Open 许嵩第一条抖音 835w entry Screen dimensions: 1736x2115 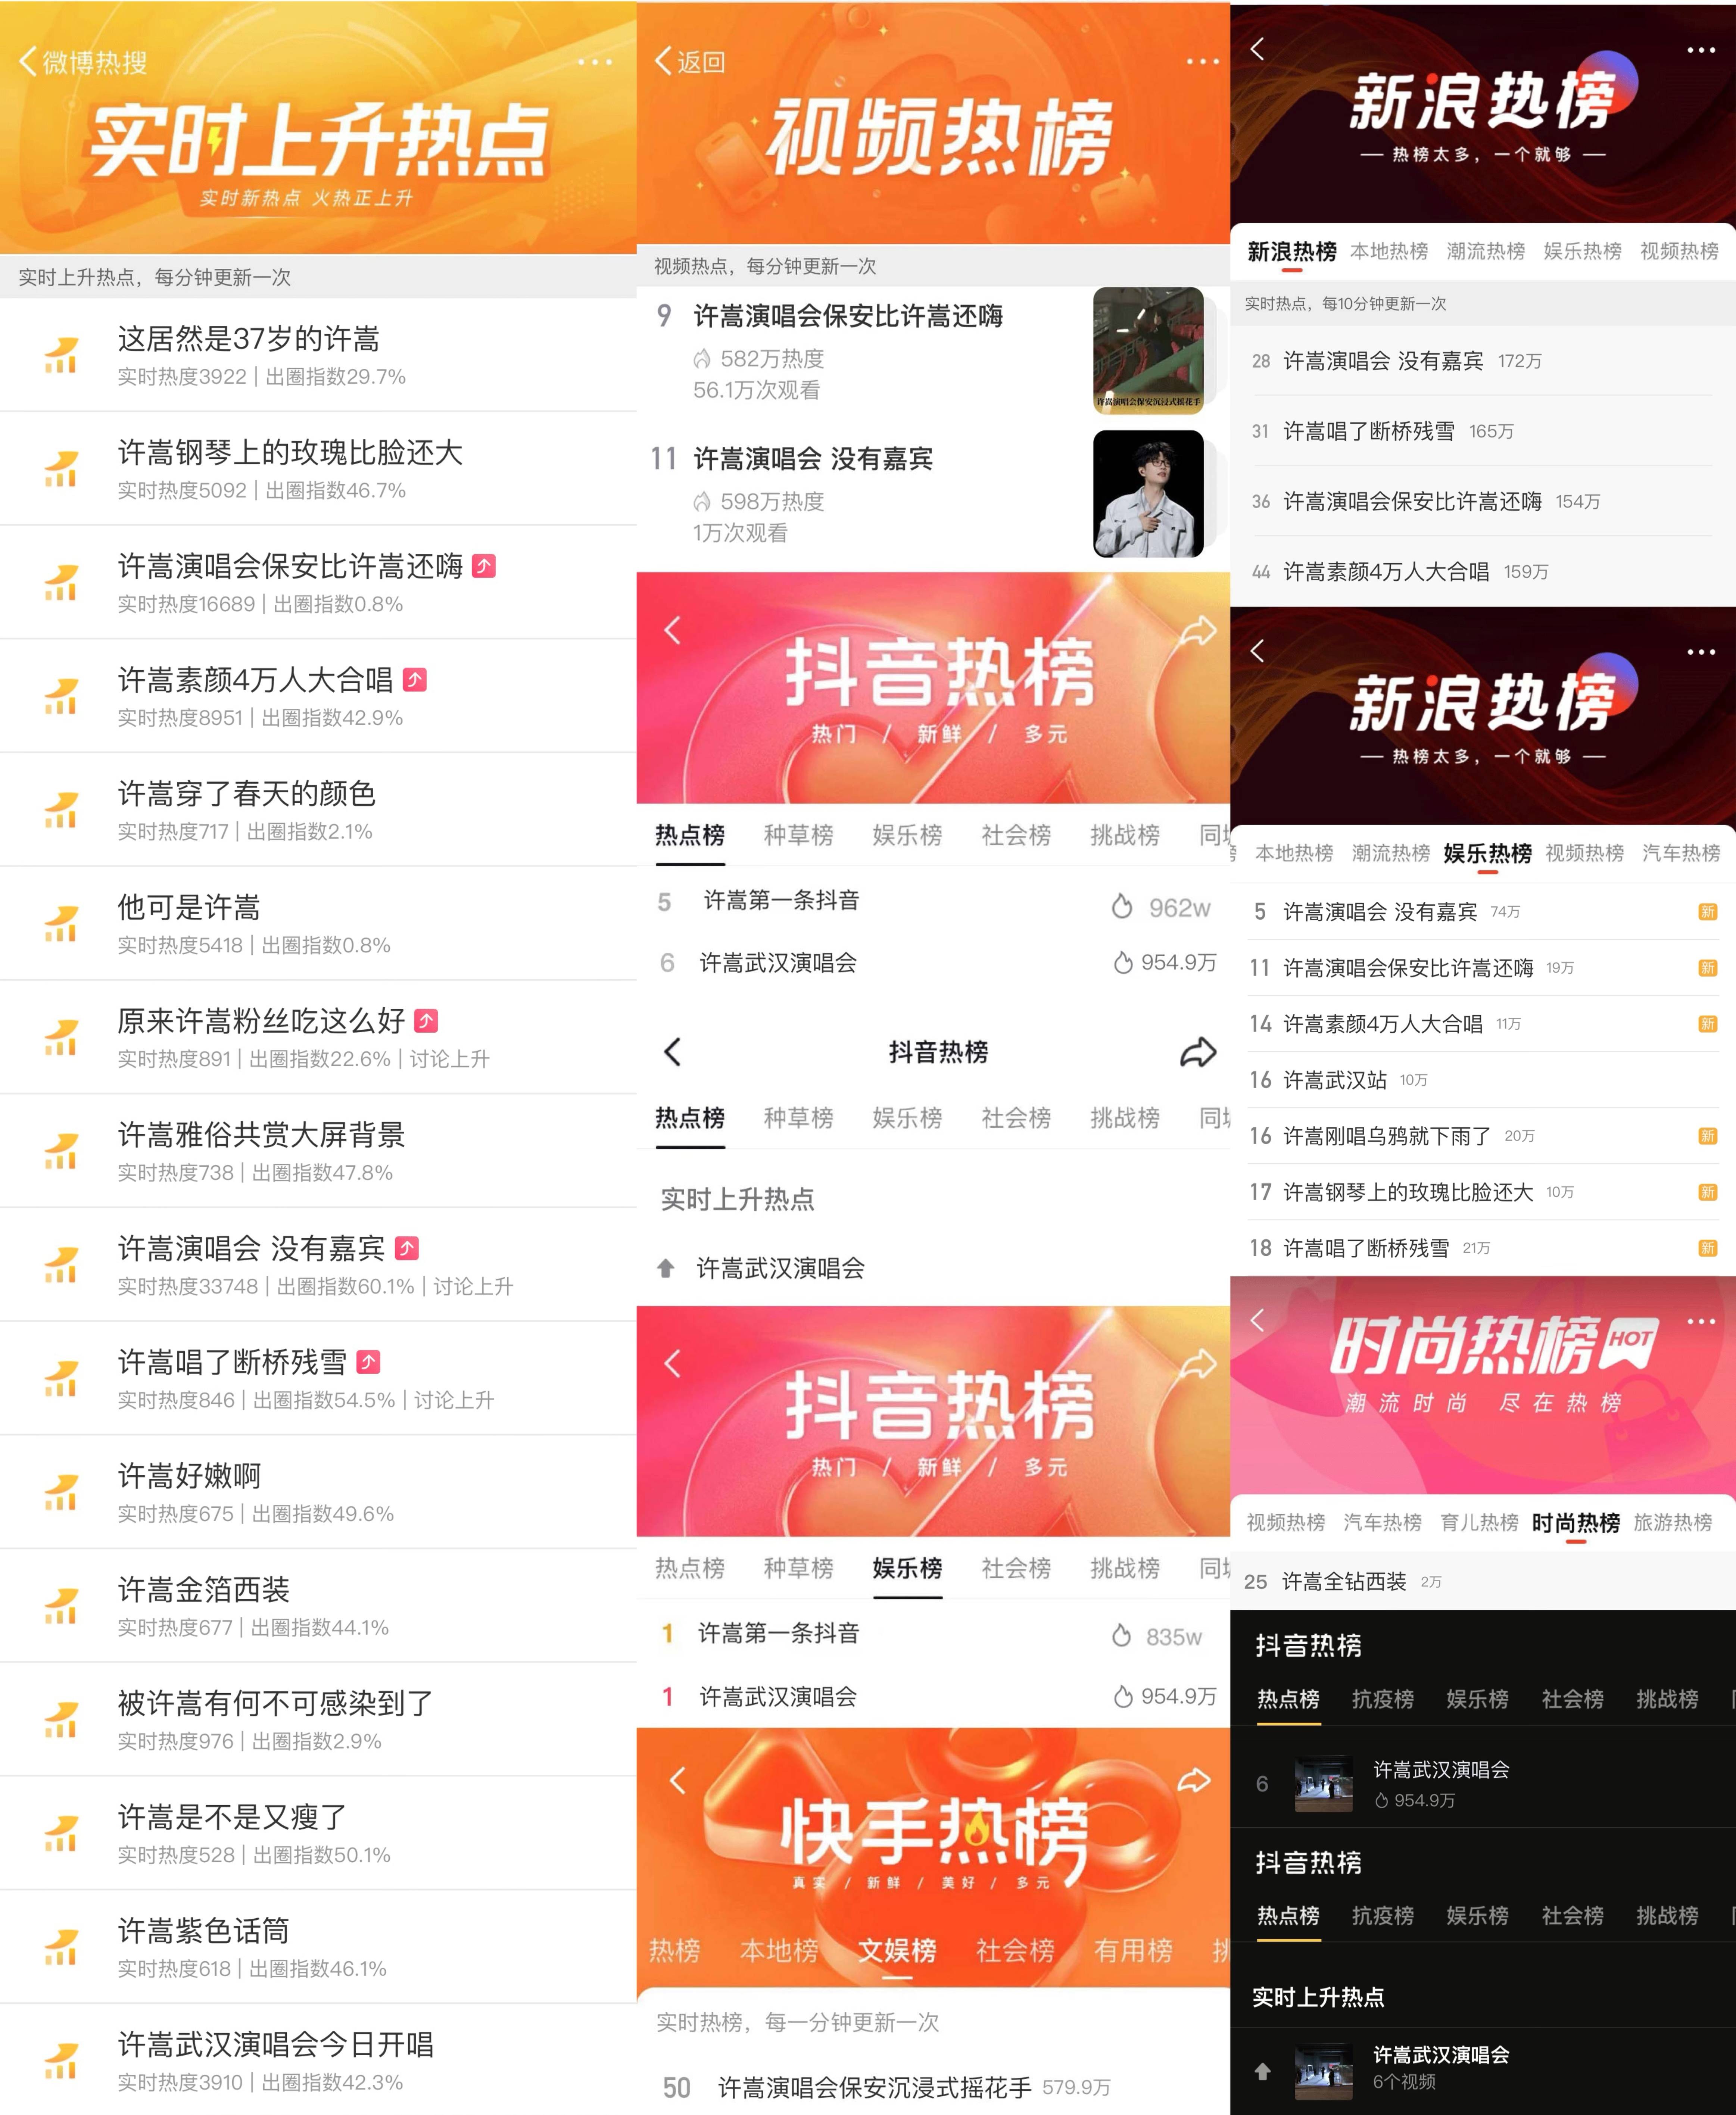click(933, 1634)
